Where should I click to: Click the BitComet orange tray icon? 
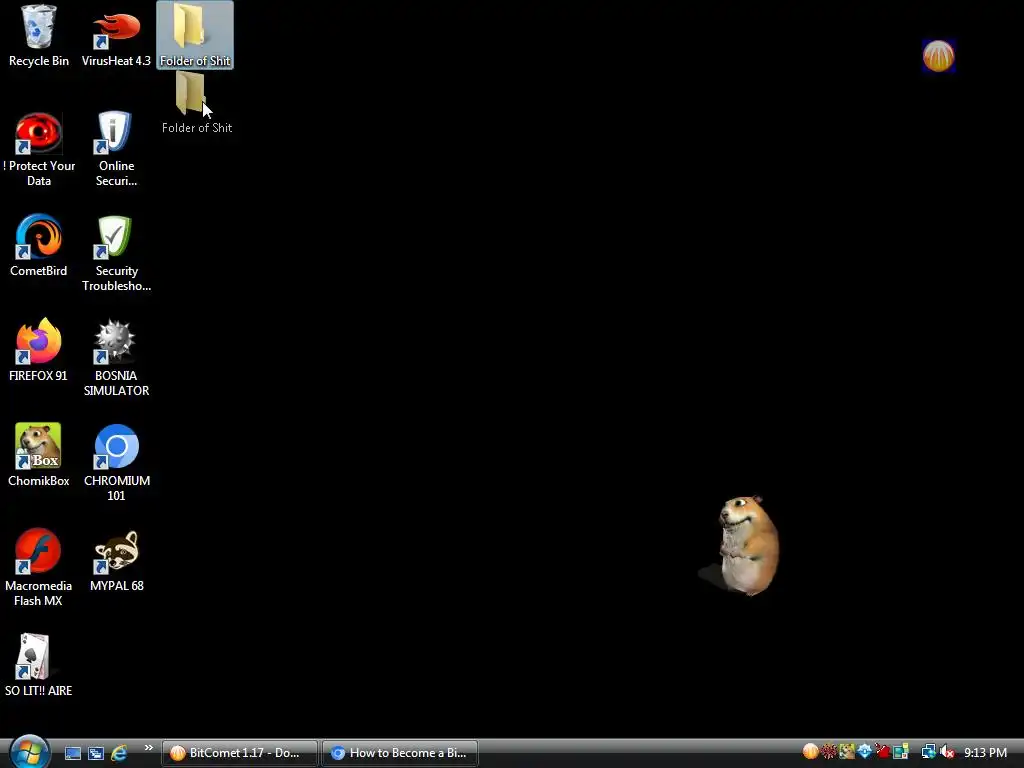[x=810, y=752]
